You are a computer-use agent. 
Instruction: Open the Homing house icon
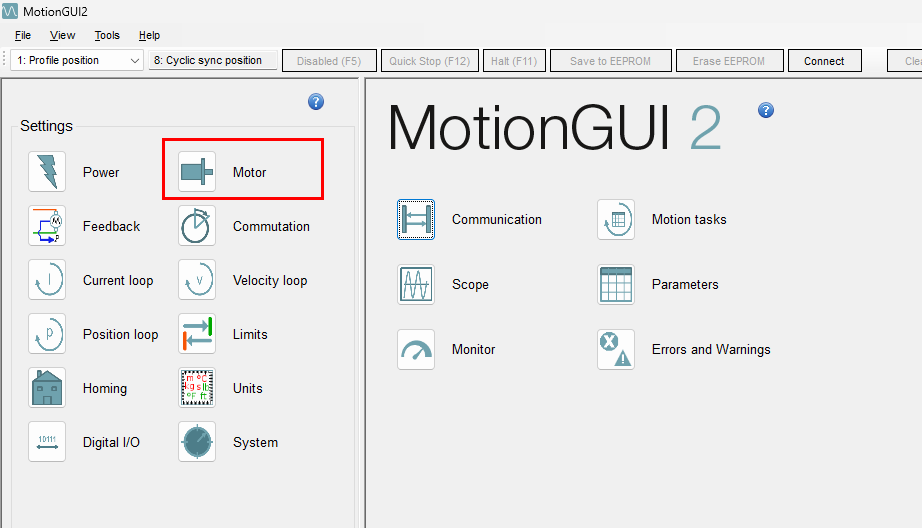[47, 388]
